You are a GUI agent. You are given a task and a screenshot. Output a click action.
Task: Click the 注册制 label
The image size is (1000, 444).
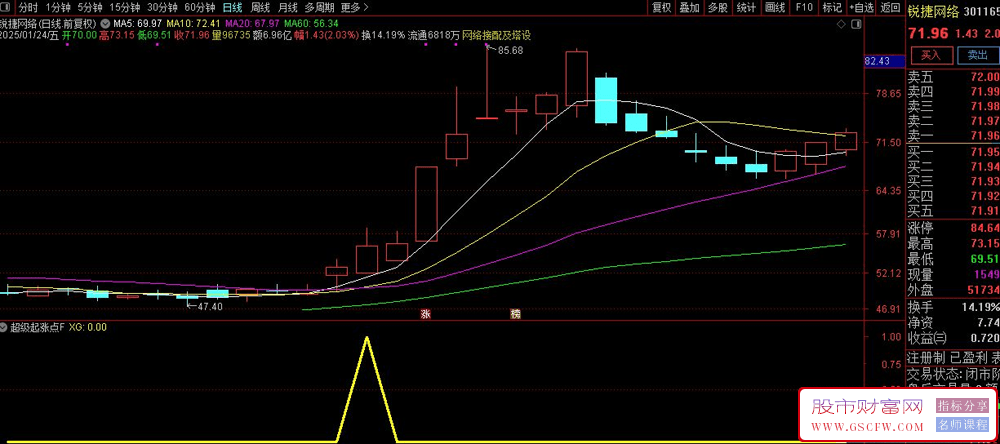[926, 358]
